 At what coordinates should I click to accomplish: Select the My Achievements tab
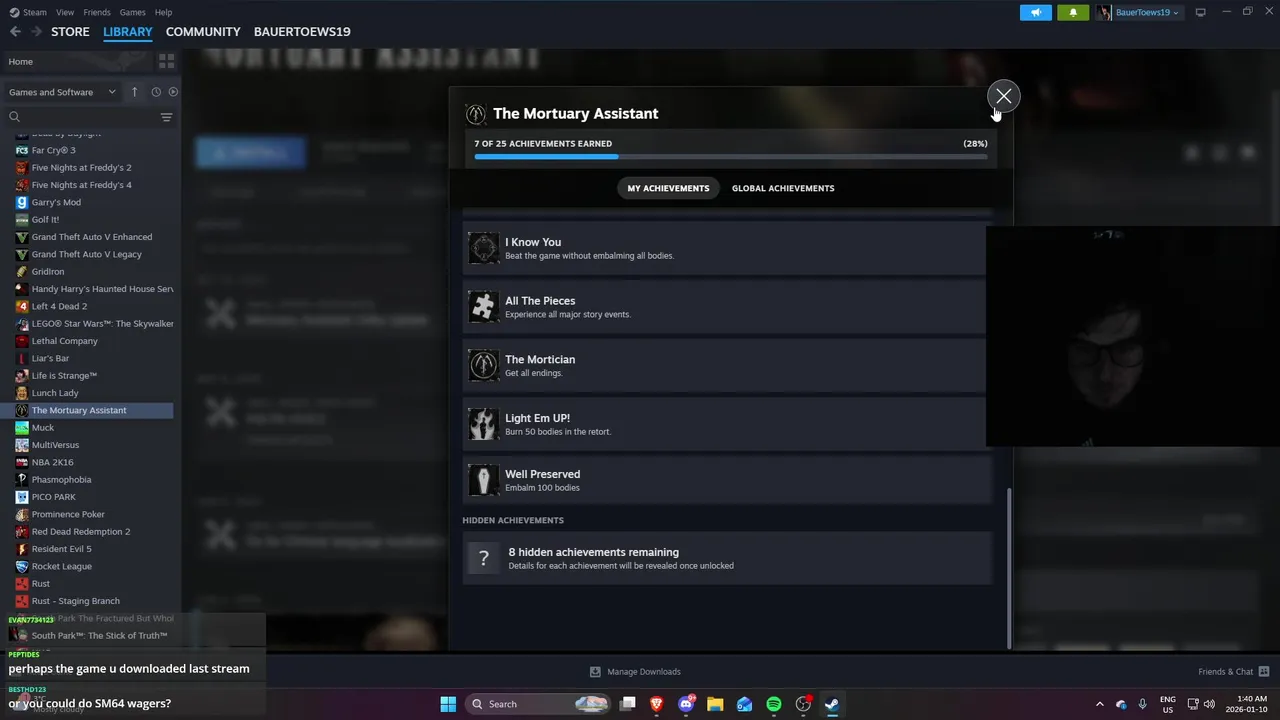[668, 188]
